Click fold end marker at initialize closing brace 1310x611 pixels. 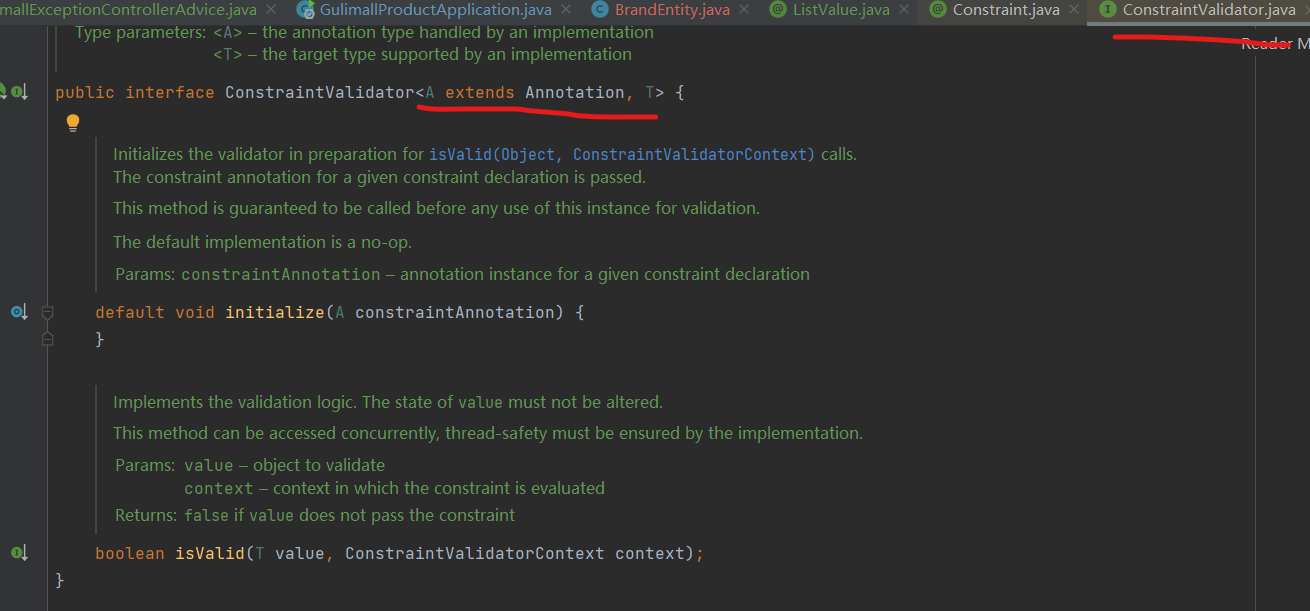(47, 340)
